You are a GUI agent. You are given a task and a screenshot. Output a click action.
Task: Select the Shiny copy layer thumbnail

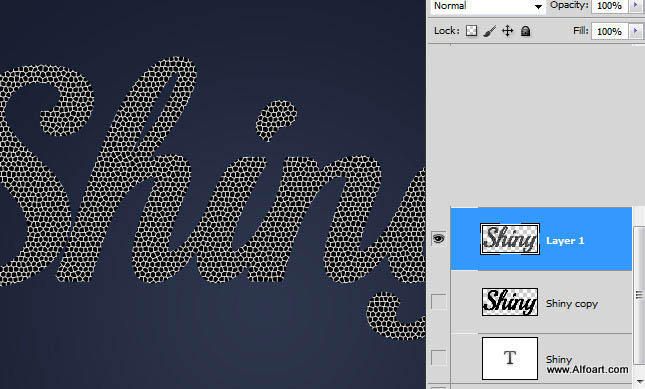(510, 302)
